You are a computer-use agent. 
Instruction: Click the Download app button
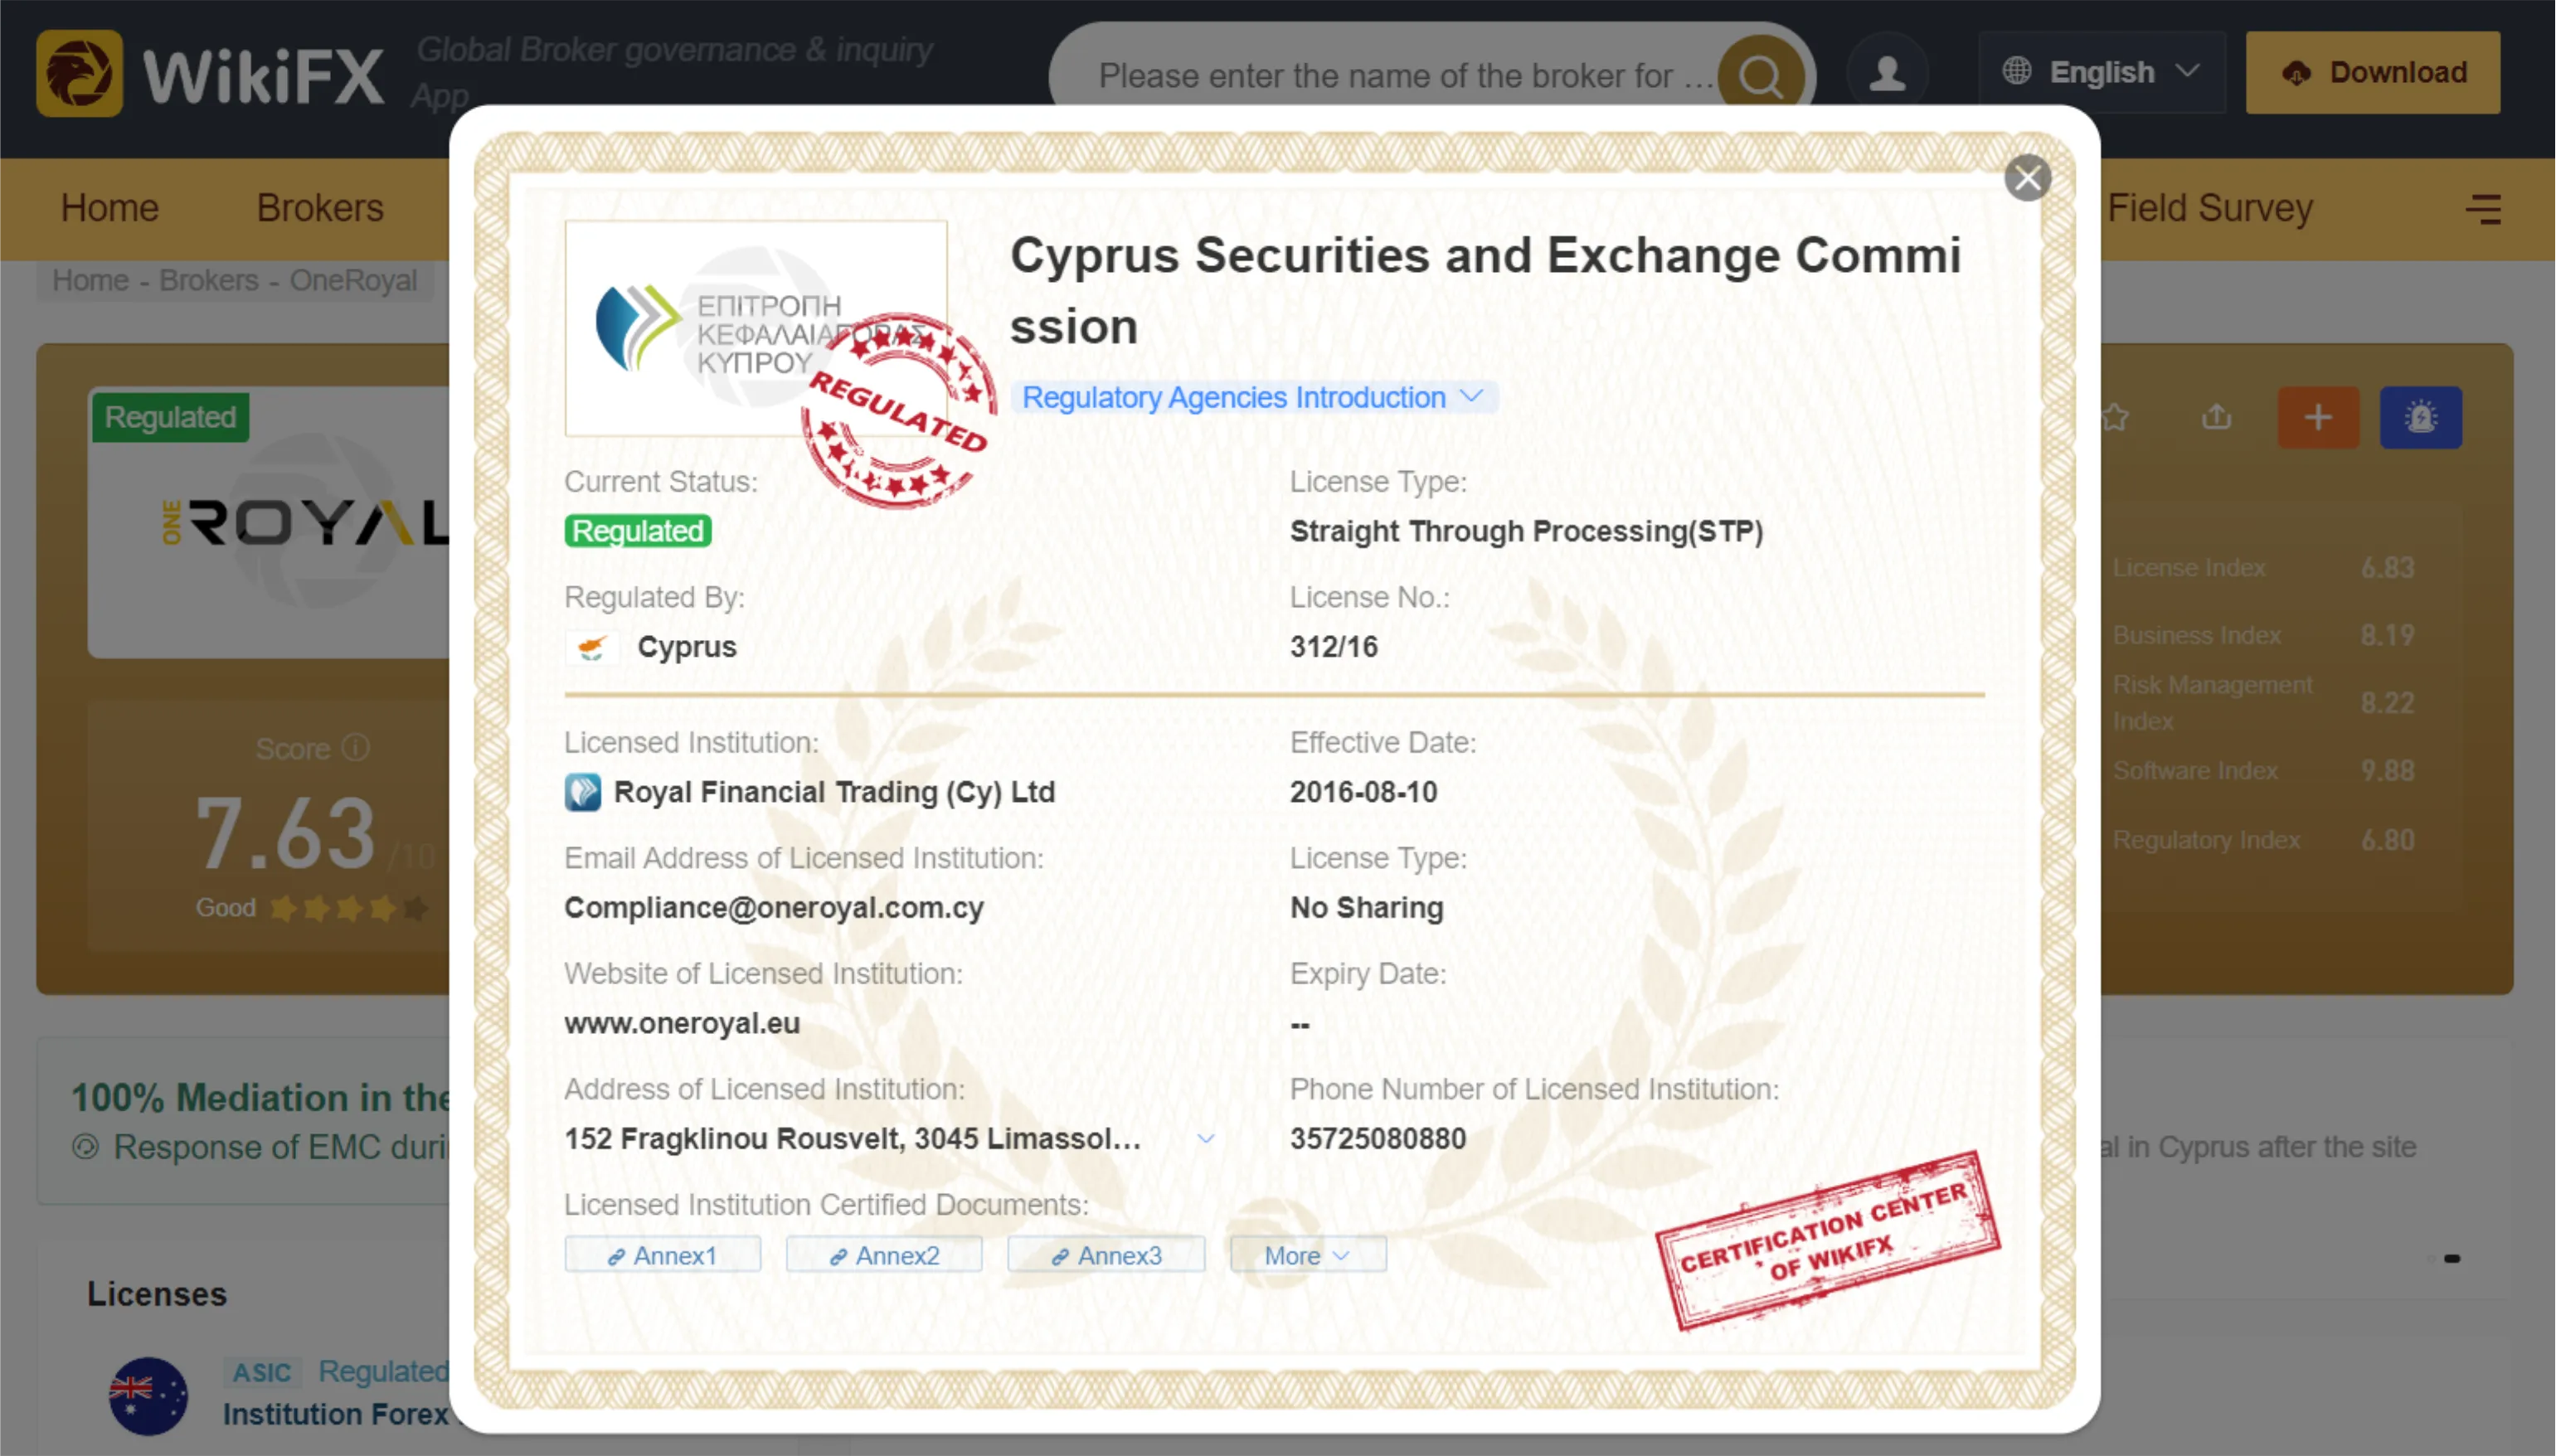click(2373, 72)
